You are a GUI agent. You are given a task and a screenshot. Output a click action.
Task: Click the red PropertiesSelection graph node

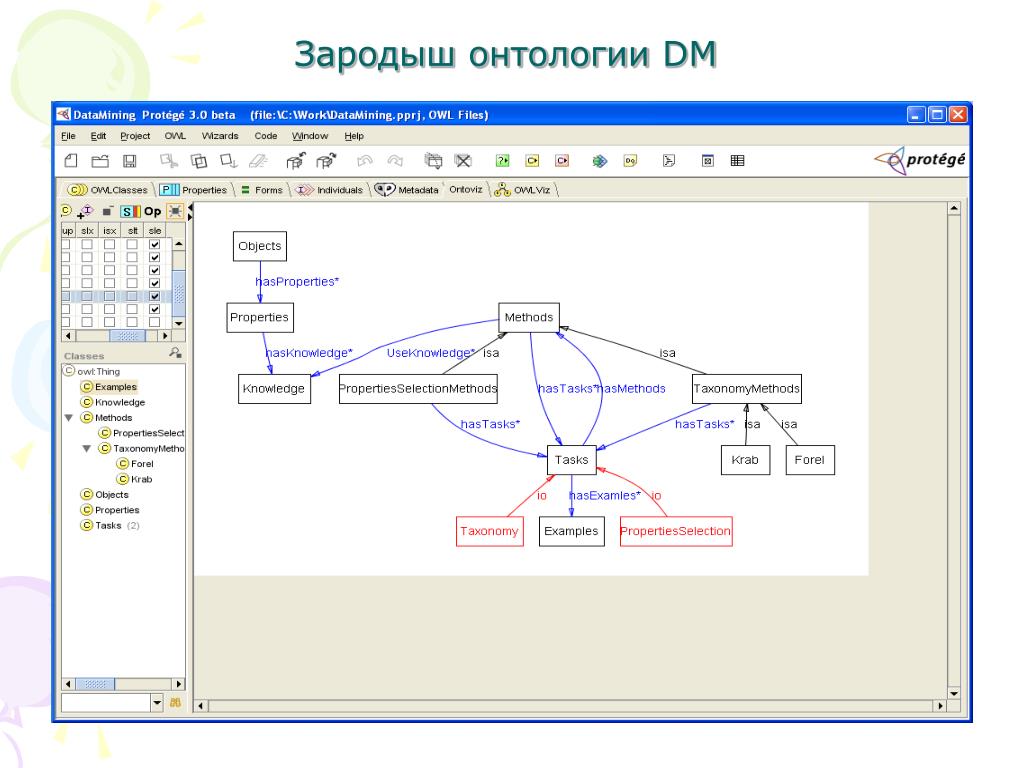(x=675, y=531)
